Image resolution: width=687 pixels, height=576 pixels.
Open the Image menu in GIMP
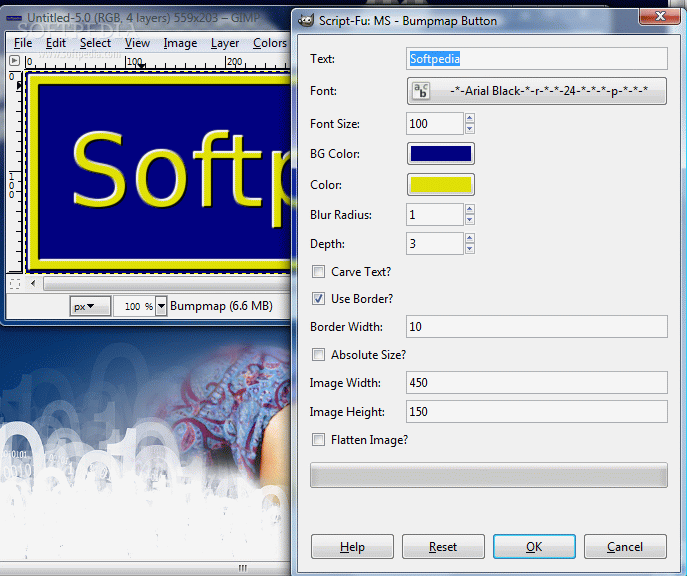[x=180, y=43]
